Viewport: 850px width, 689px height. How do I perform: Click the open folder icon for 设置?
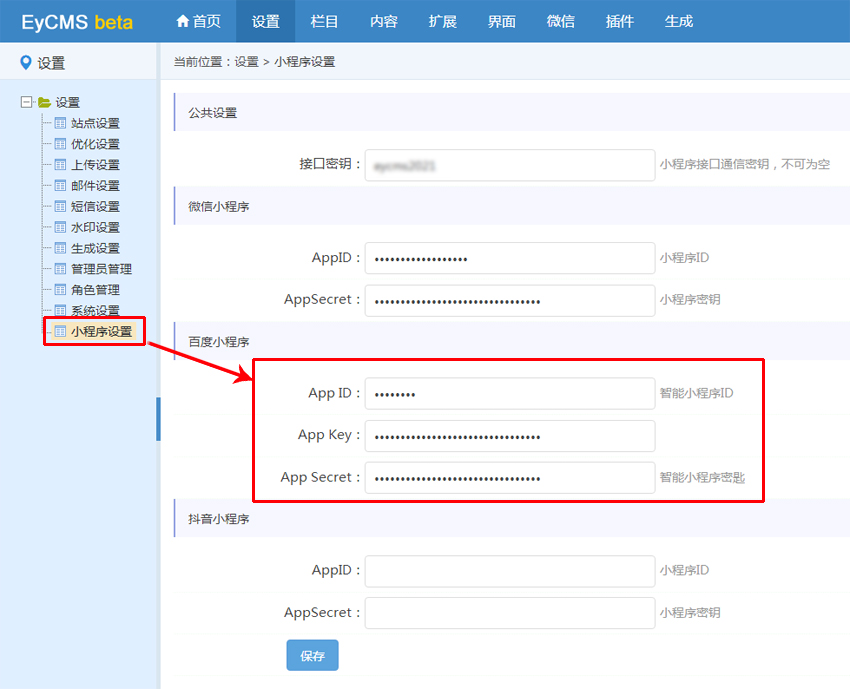pos(44,102)
